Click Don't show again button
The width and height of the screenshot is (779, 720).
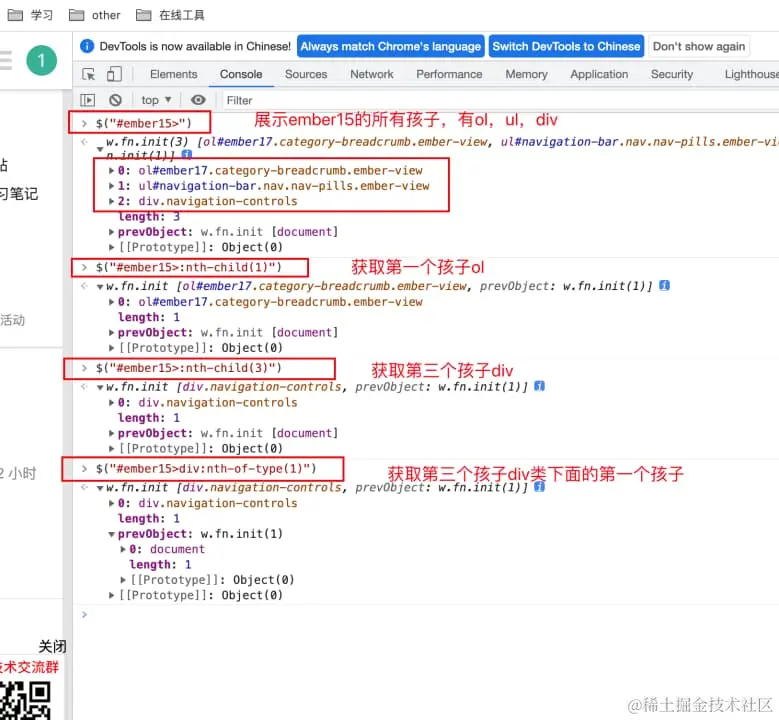(x=699, y=46)
